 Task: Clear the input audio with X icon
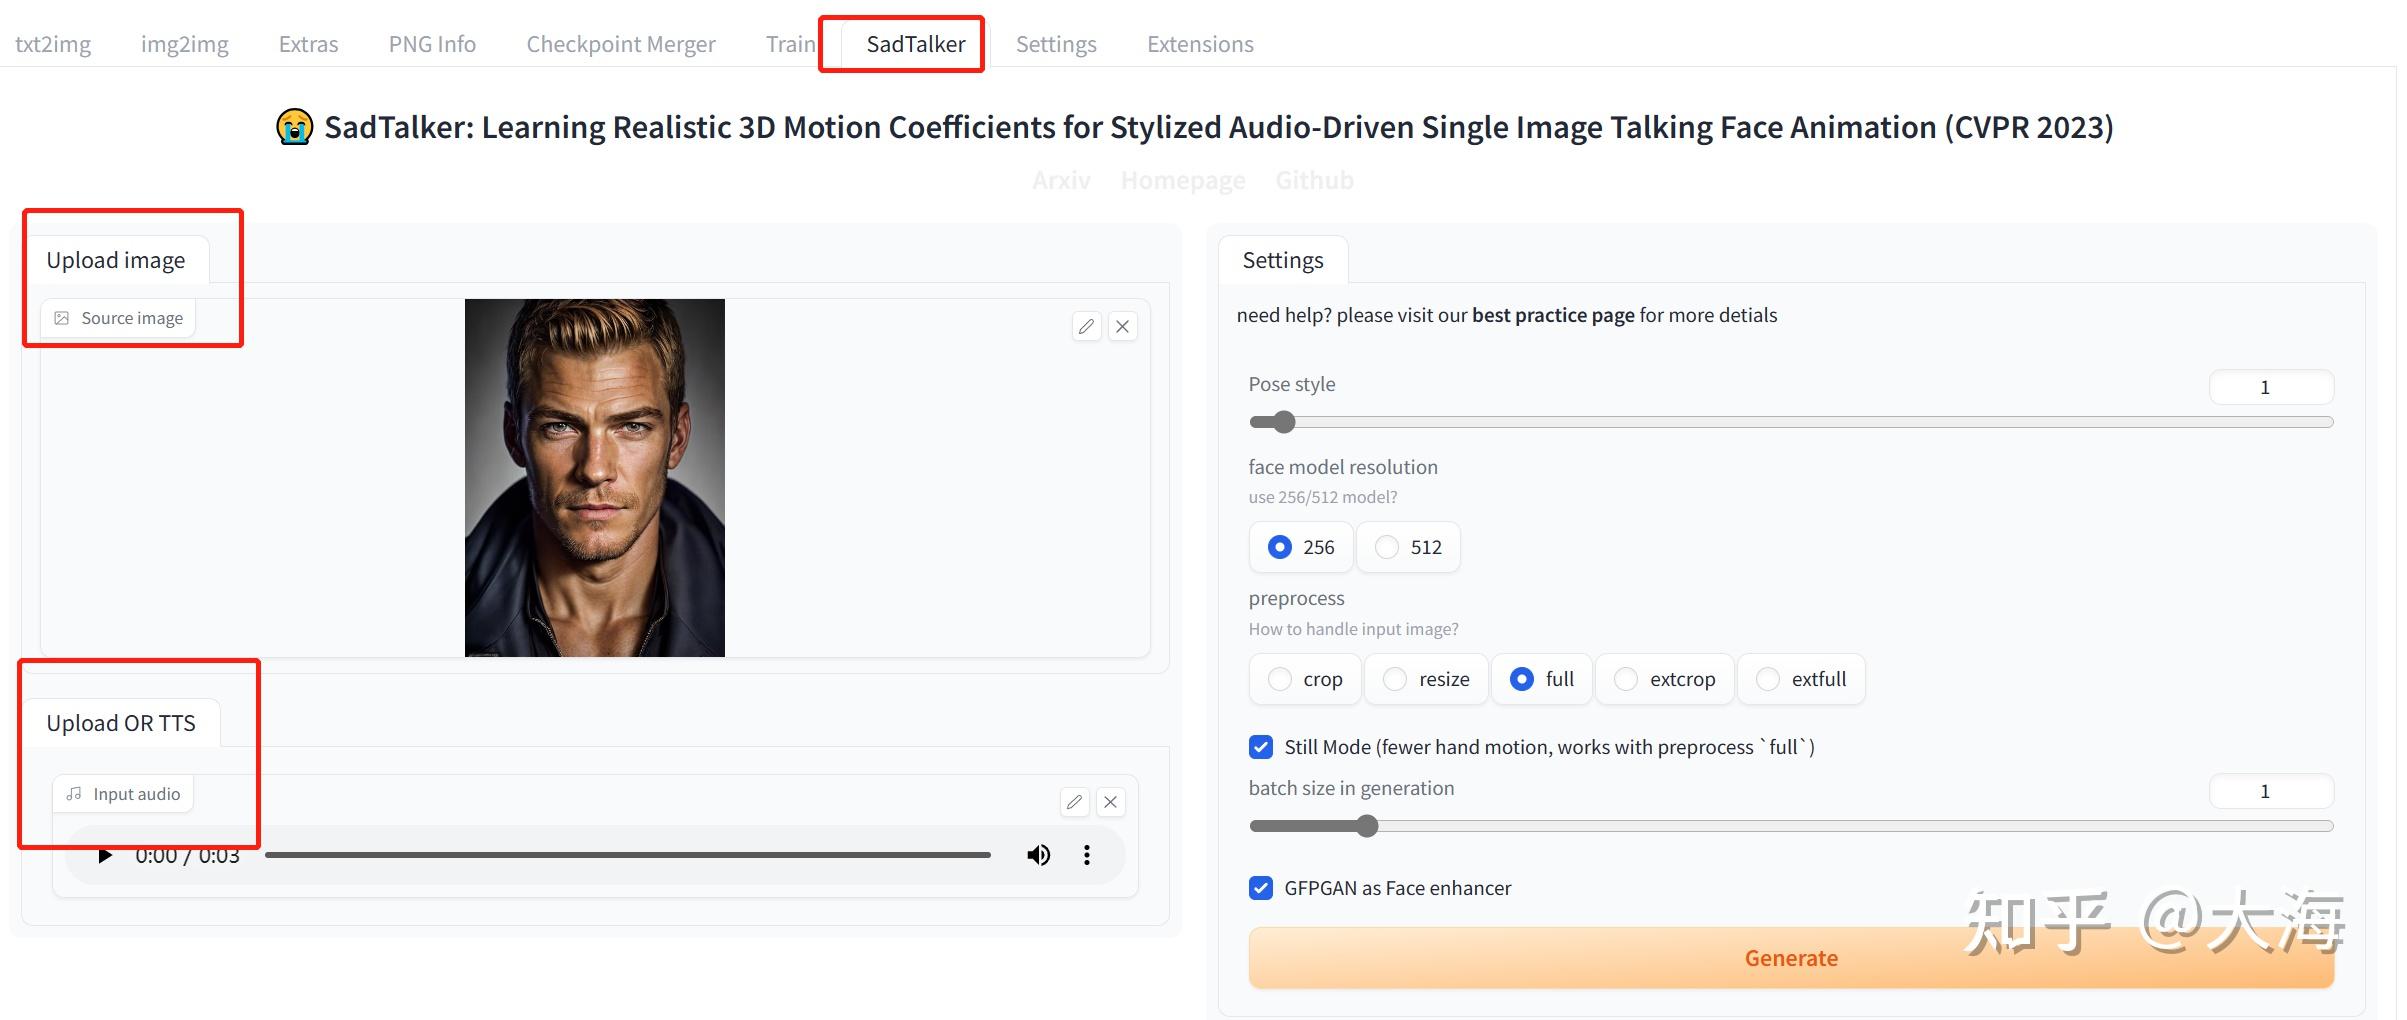tap(1110, 802)
